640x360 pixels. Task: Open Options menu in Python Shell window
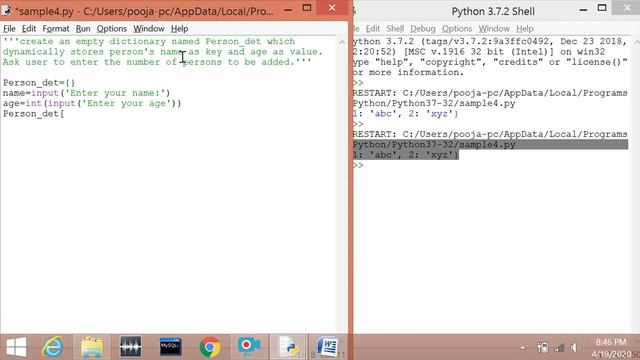click(x=457, y=29)
